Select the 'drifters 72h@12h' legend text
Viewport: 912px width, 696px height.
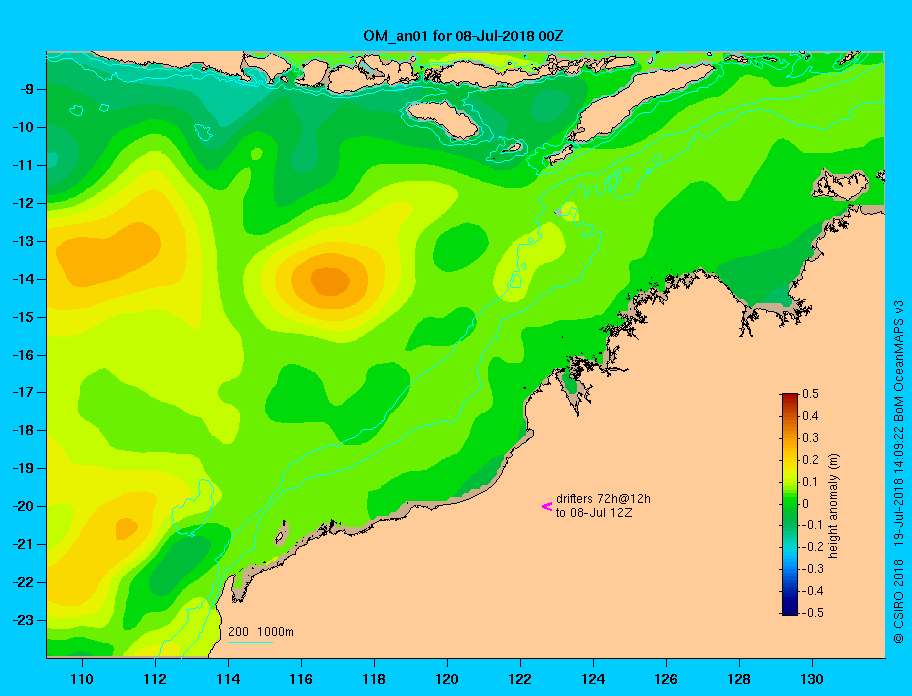[x=603, y=499]
